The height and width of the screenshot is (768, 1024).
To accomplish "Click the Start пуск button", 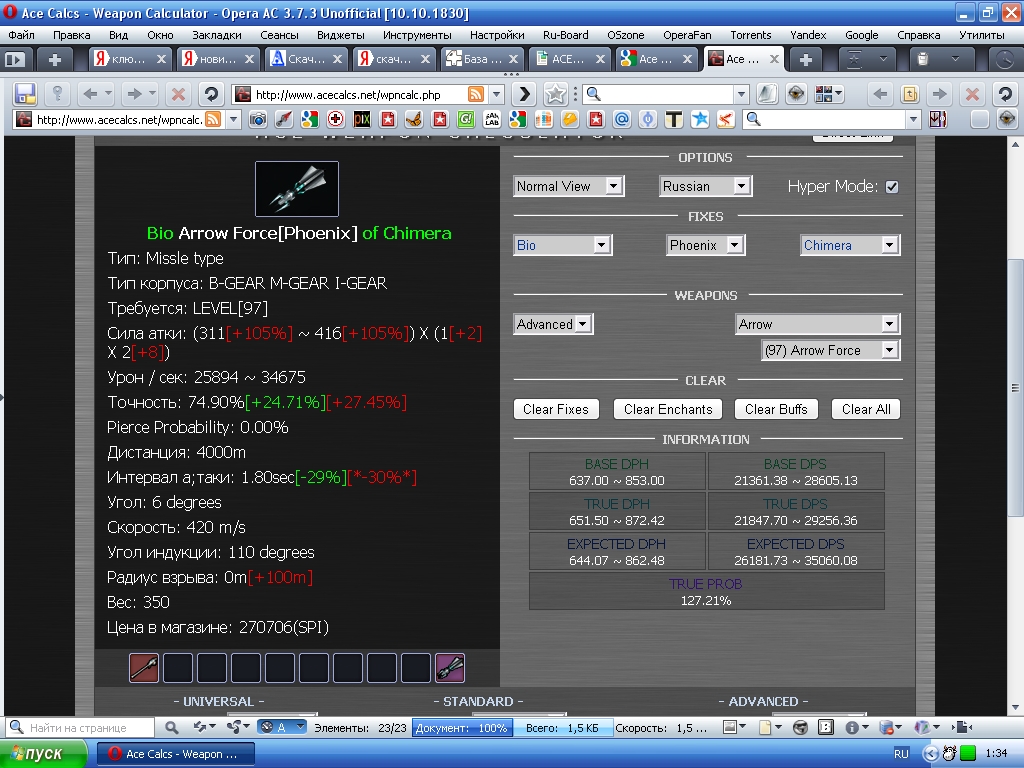I will click(x=42, y=754).
